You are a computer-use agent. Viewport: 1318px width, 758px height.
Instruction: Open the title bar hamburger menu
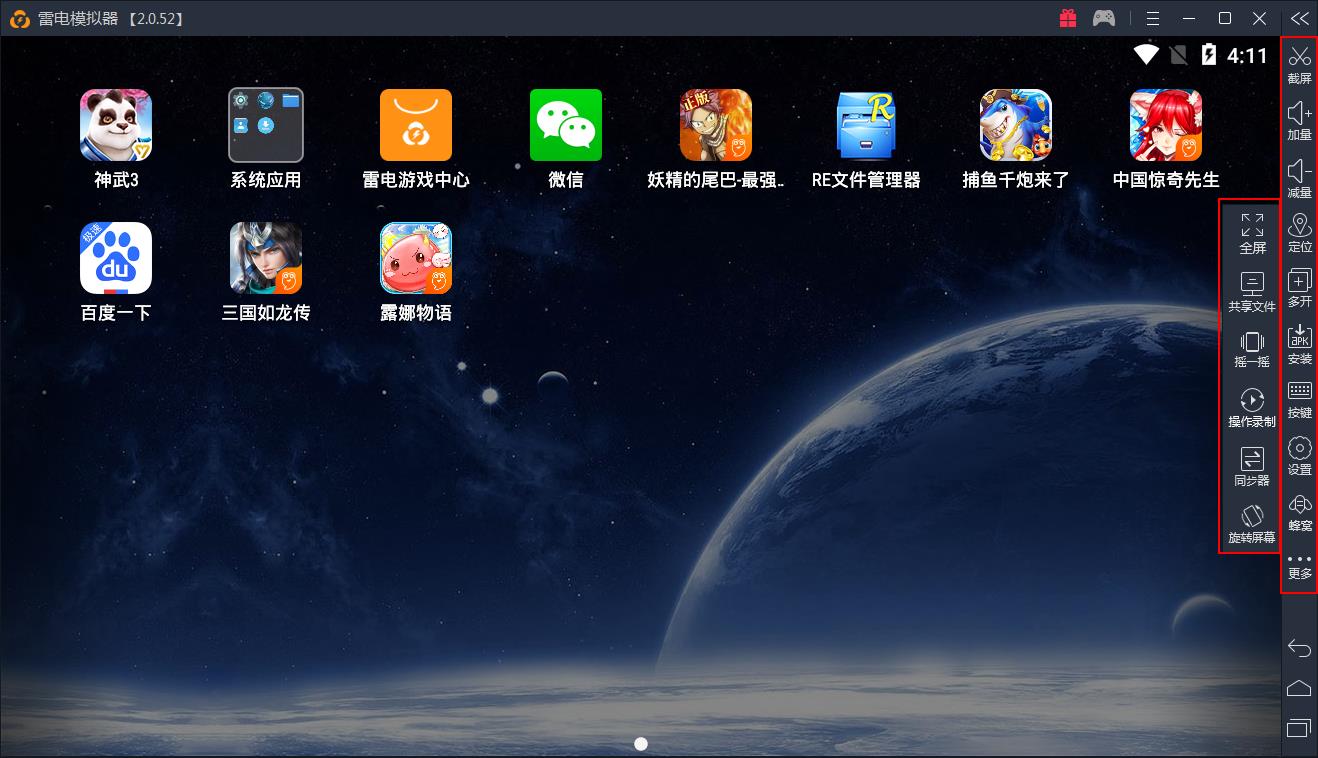1153,18
